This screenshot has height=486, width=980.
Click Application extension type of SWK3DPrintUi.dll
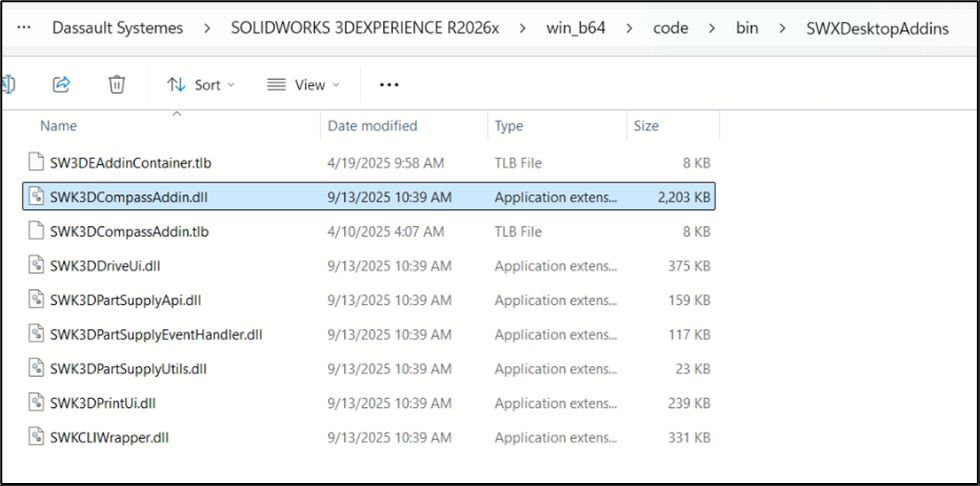(x=556, y=404)
